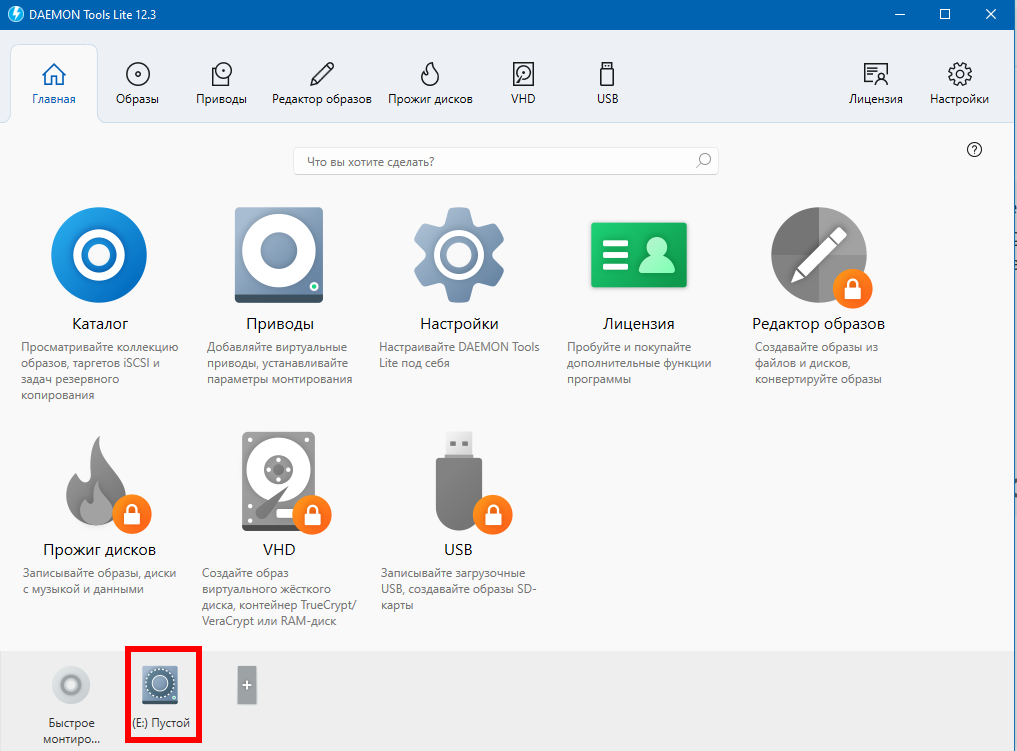Click the Настройки heading under gear tile
Viewport: 1017px width, 751px height.
(x=459, y=324)
